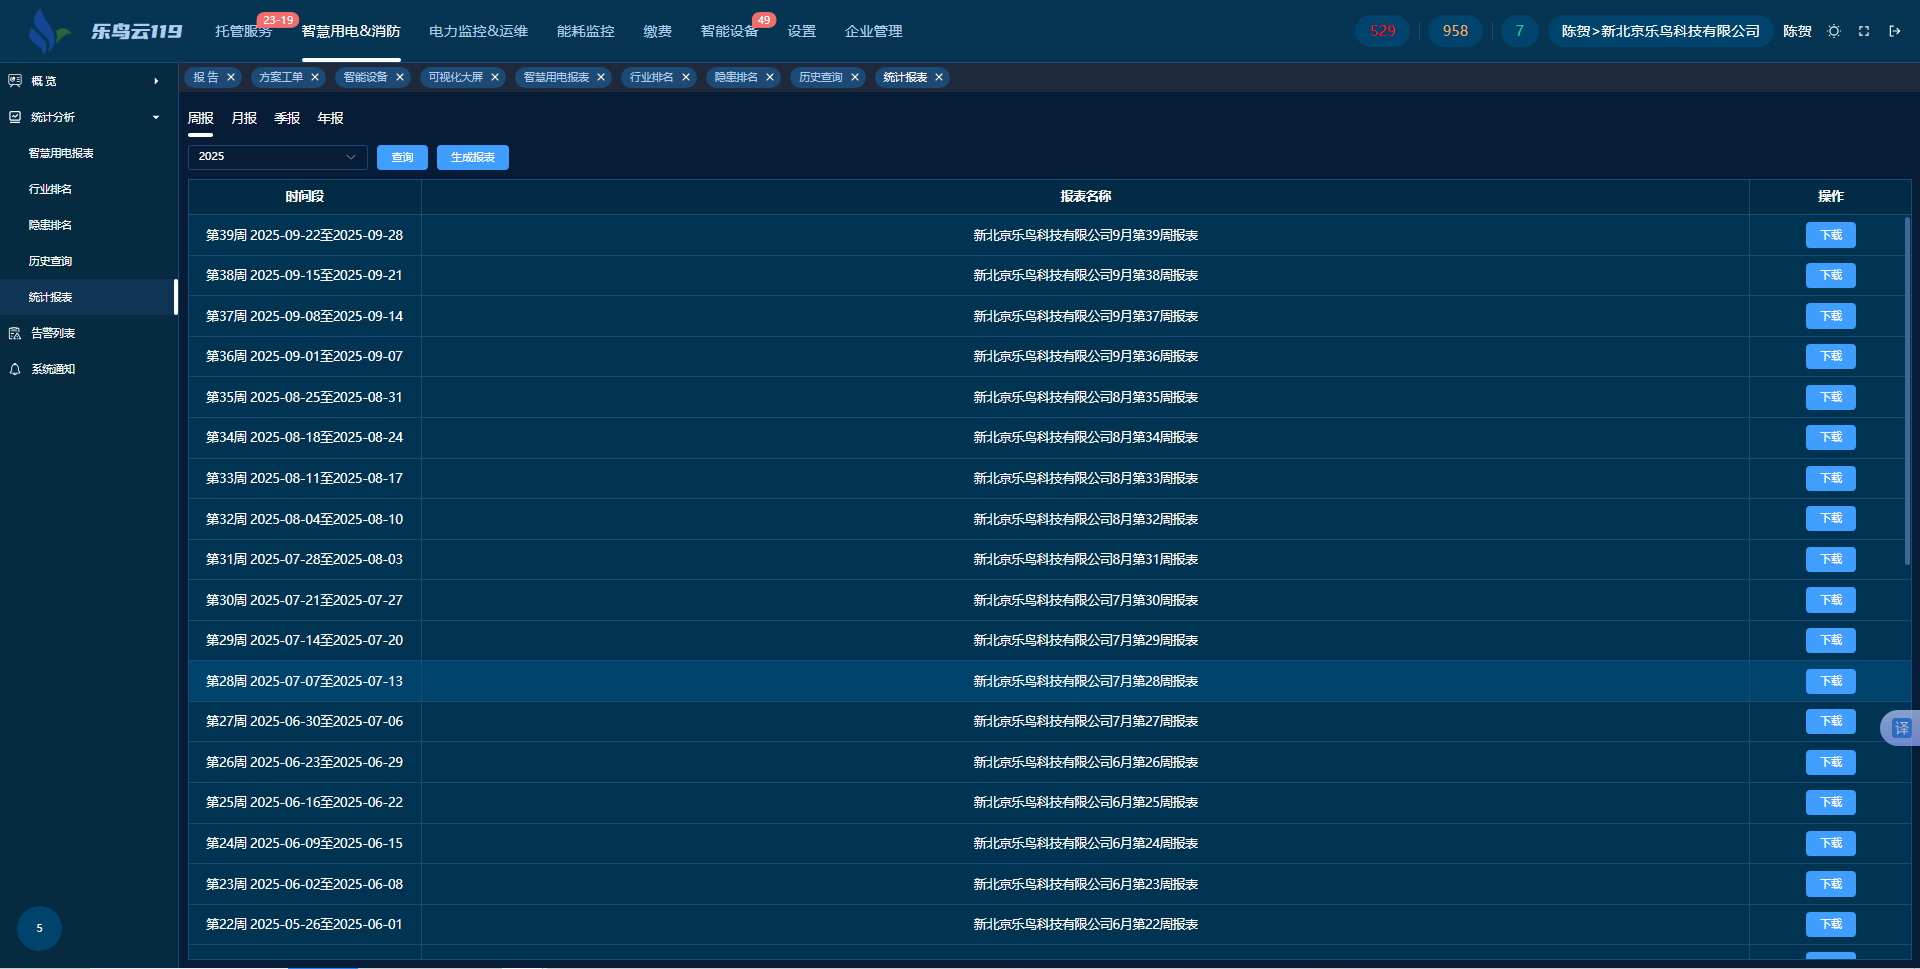Screen dimensions: 1920x969
Task: Click the red 529 alarm counter
Action: pyautogui.click(x=1382, y=31)
